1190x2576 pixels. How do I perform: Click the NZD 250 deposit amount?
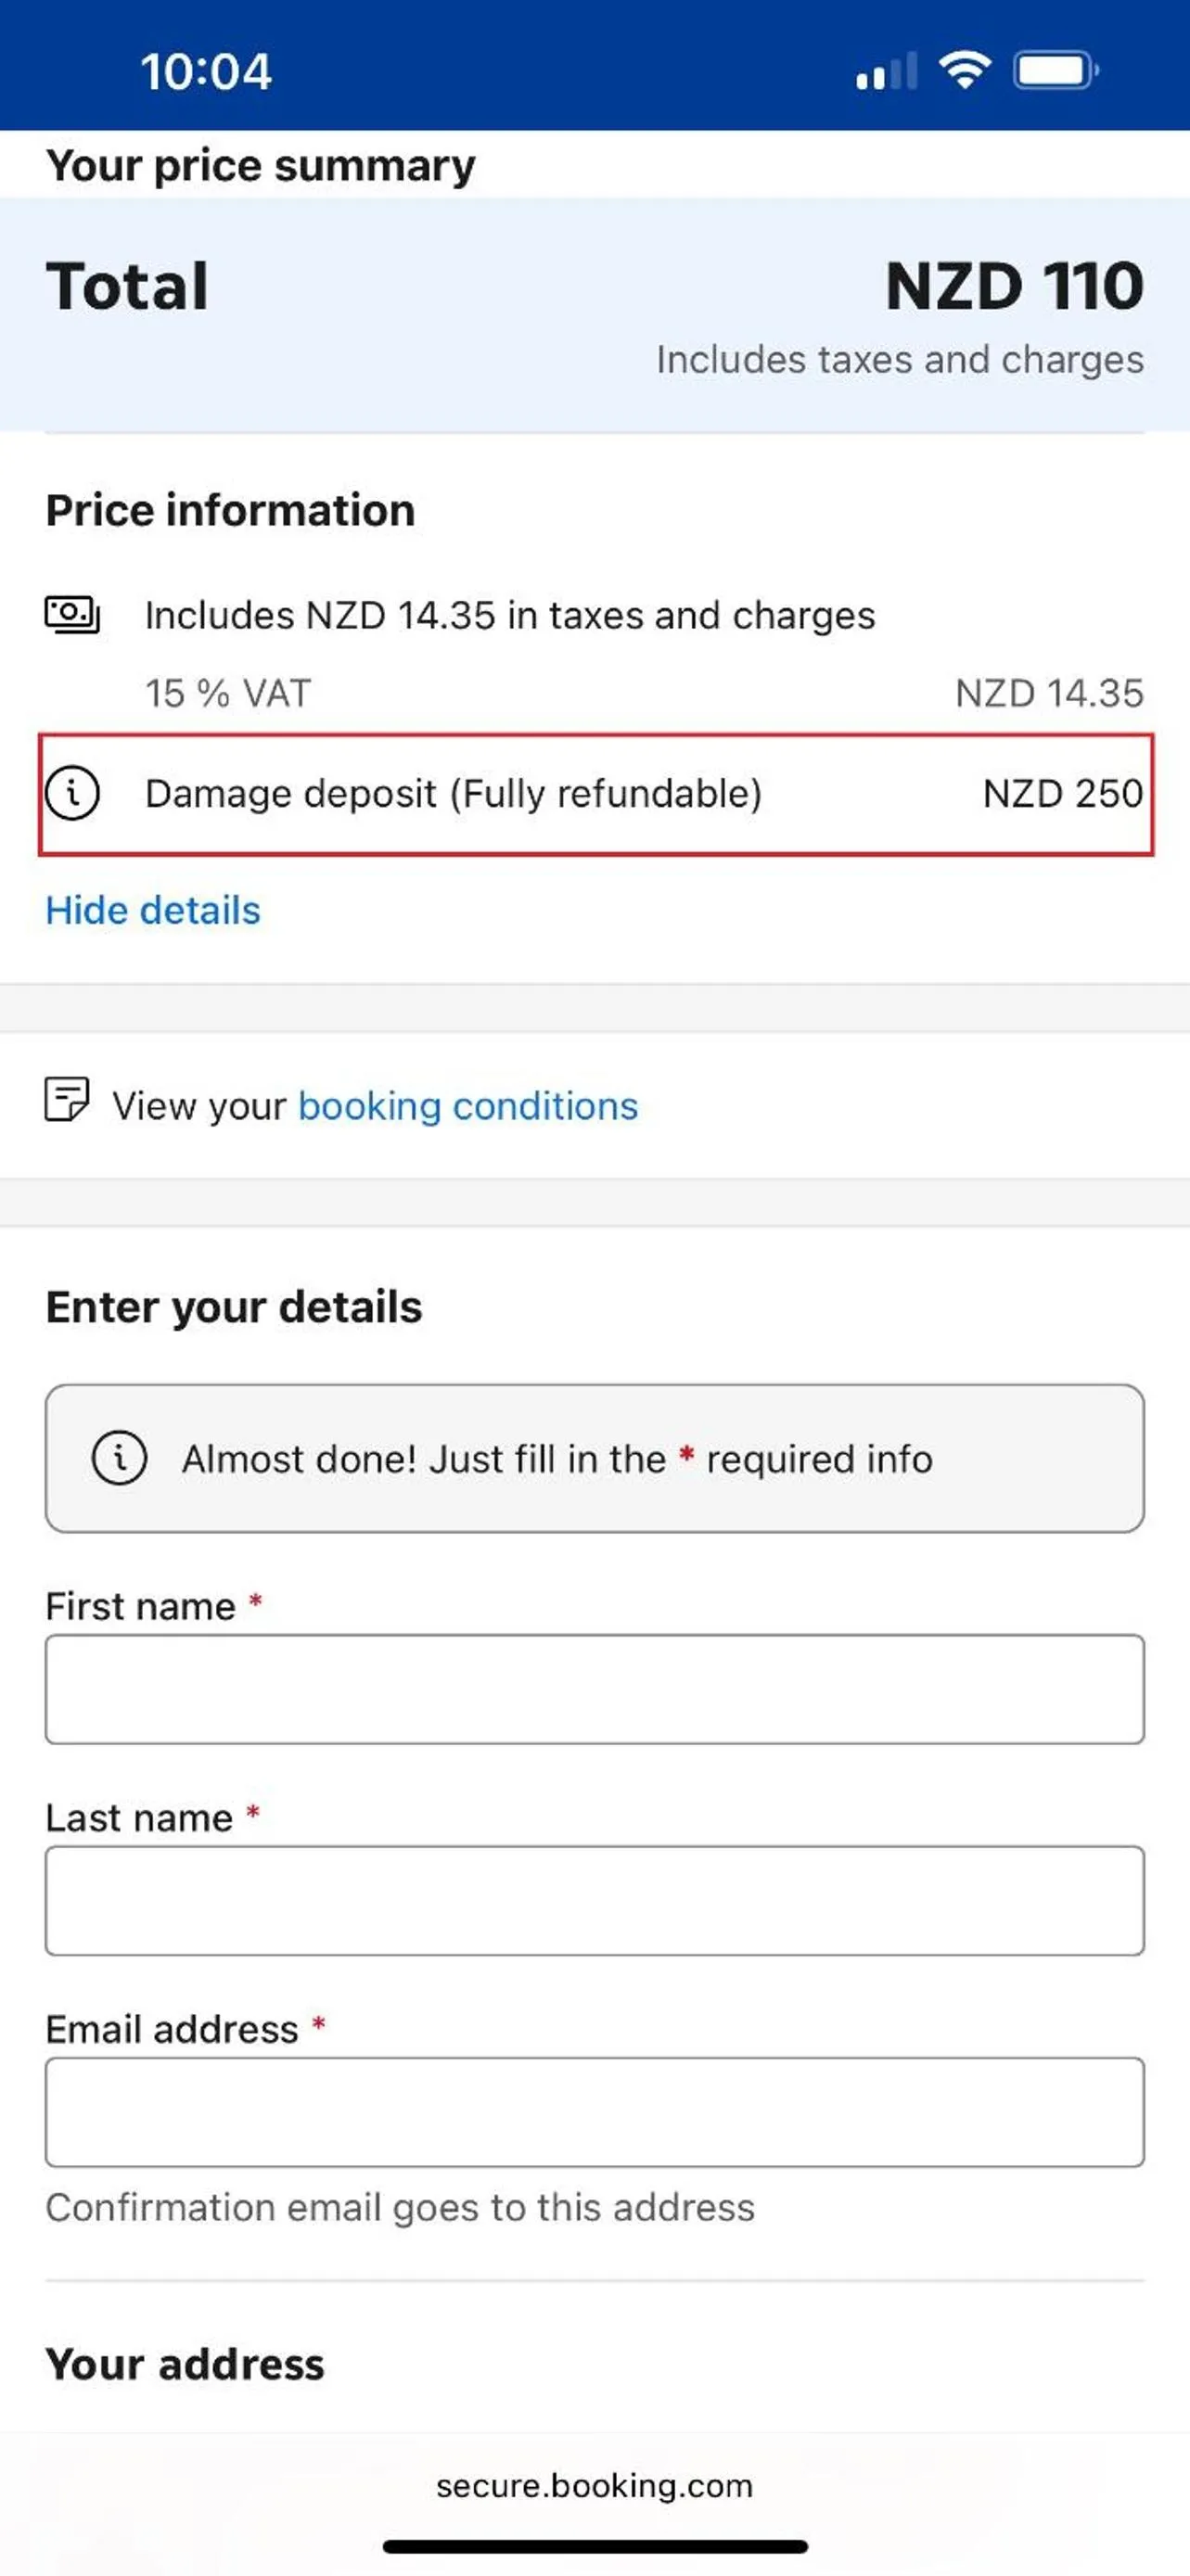(x=1062, y=793)
